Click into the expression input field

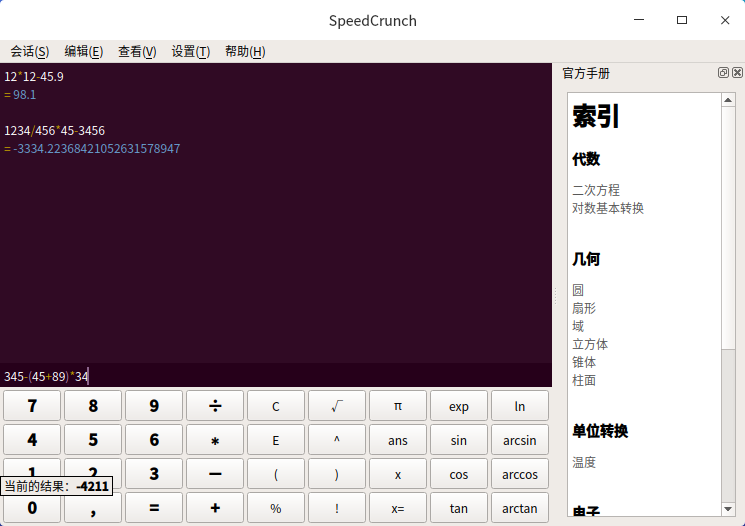300,377
